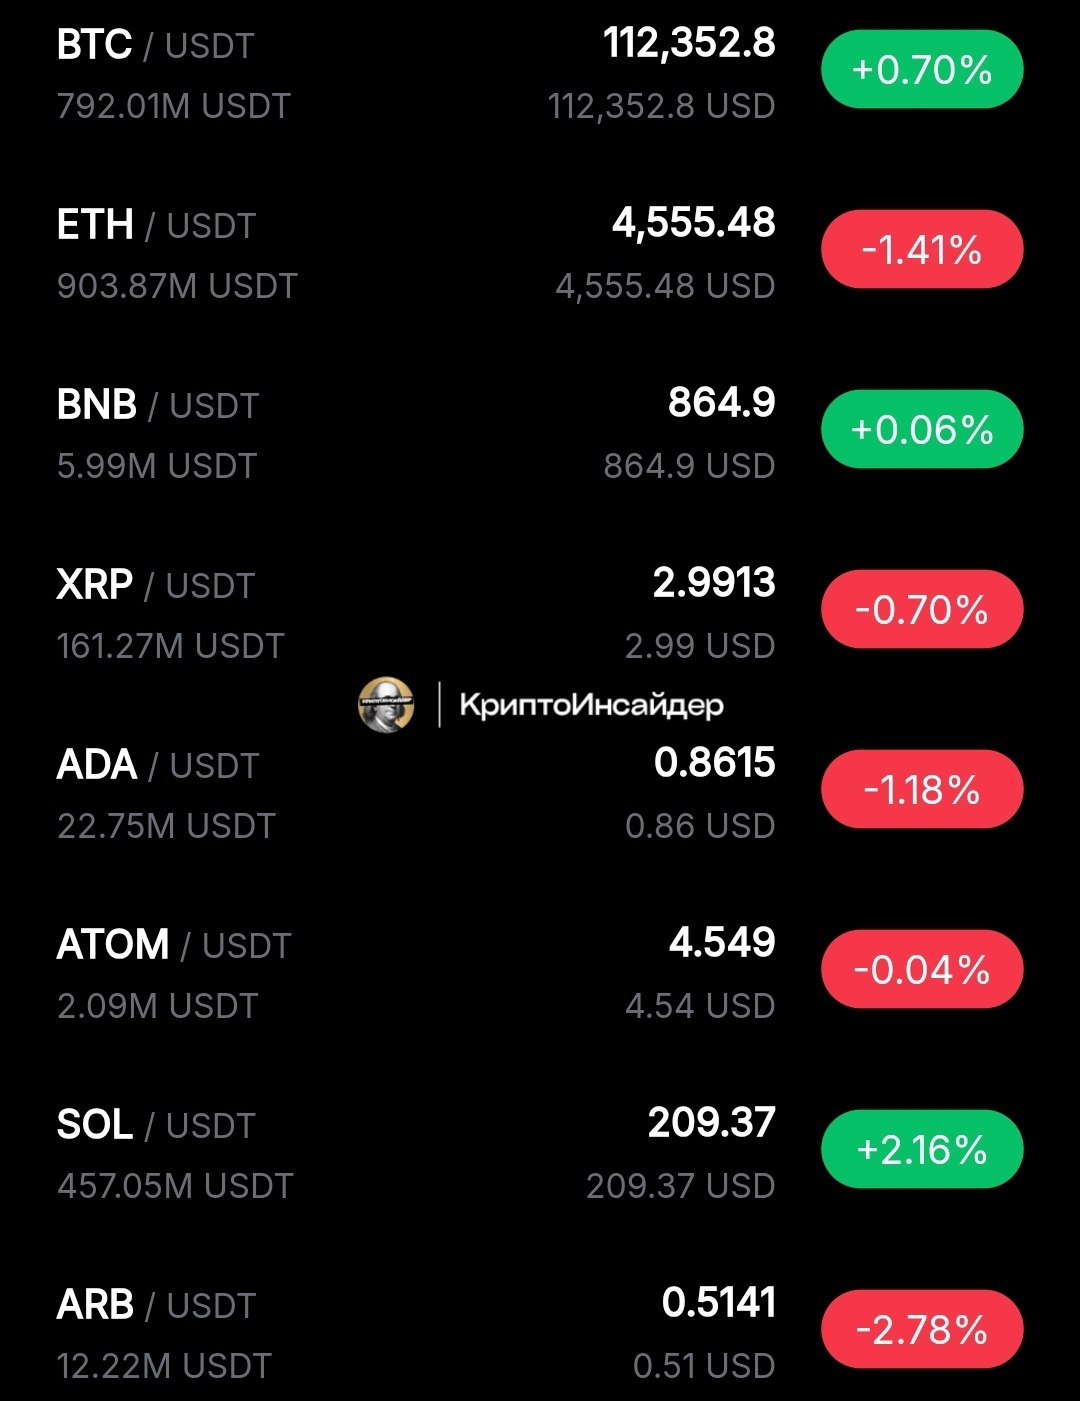Open the SOL / USDT market
This screenshot has height=1401, width=1080.
[540, 1154]
